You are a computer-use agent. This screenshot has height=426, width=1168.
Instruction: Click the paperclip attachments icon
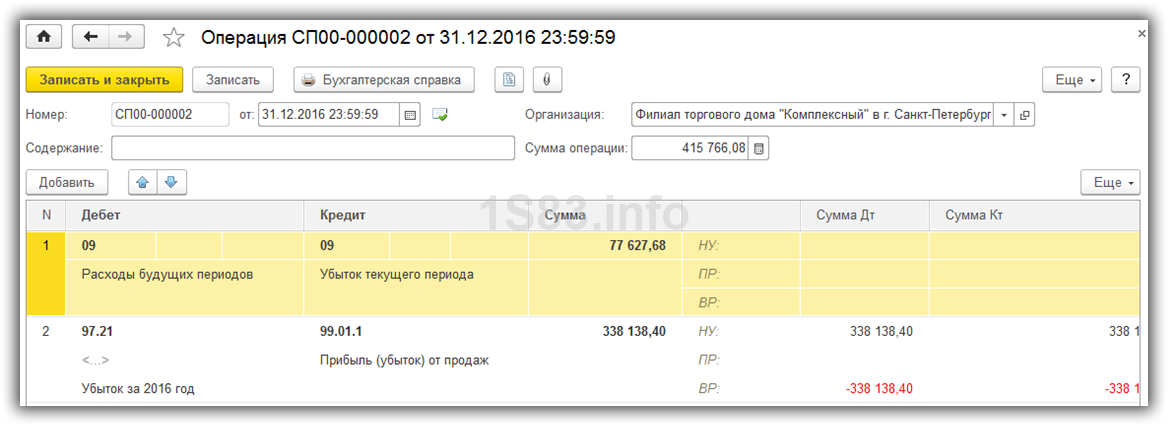pyautogui.click(x=547, y=80)
